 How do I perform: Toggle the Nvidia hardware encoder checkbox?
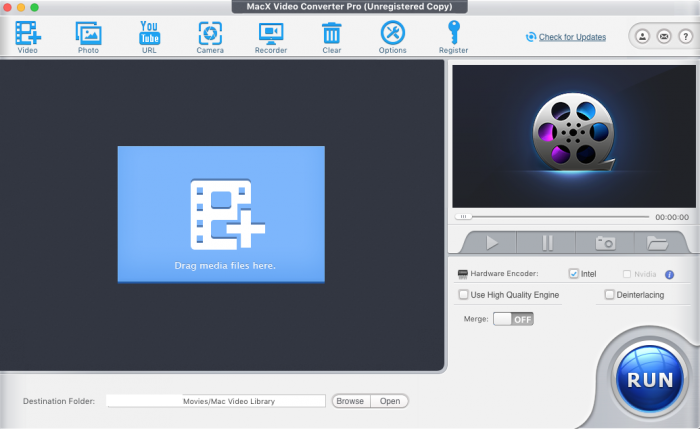click(x=627, y=274)
